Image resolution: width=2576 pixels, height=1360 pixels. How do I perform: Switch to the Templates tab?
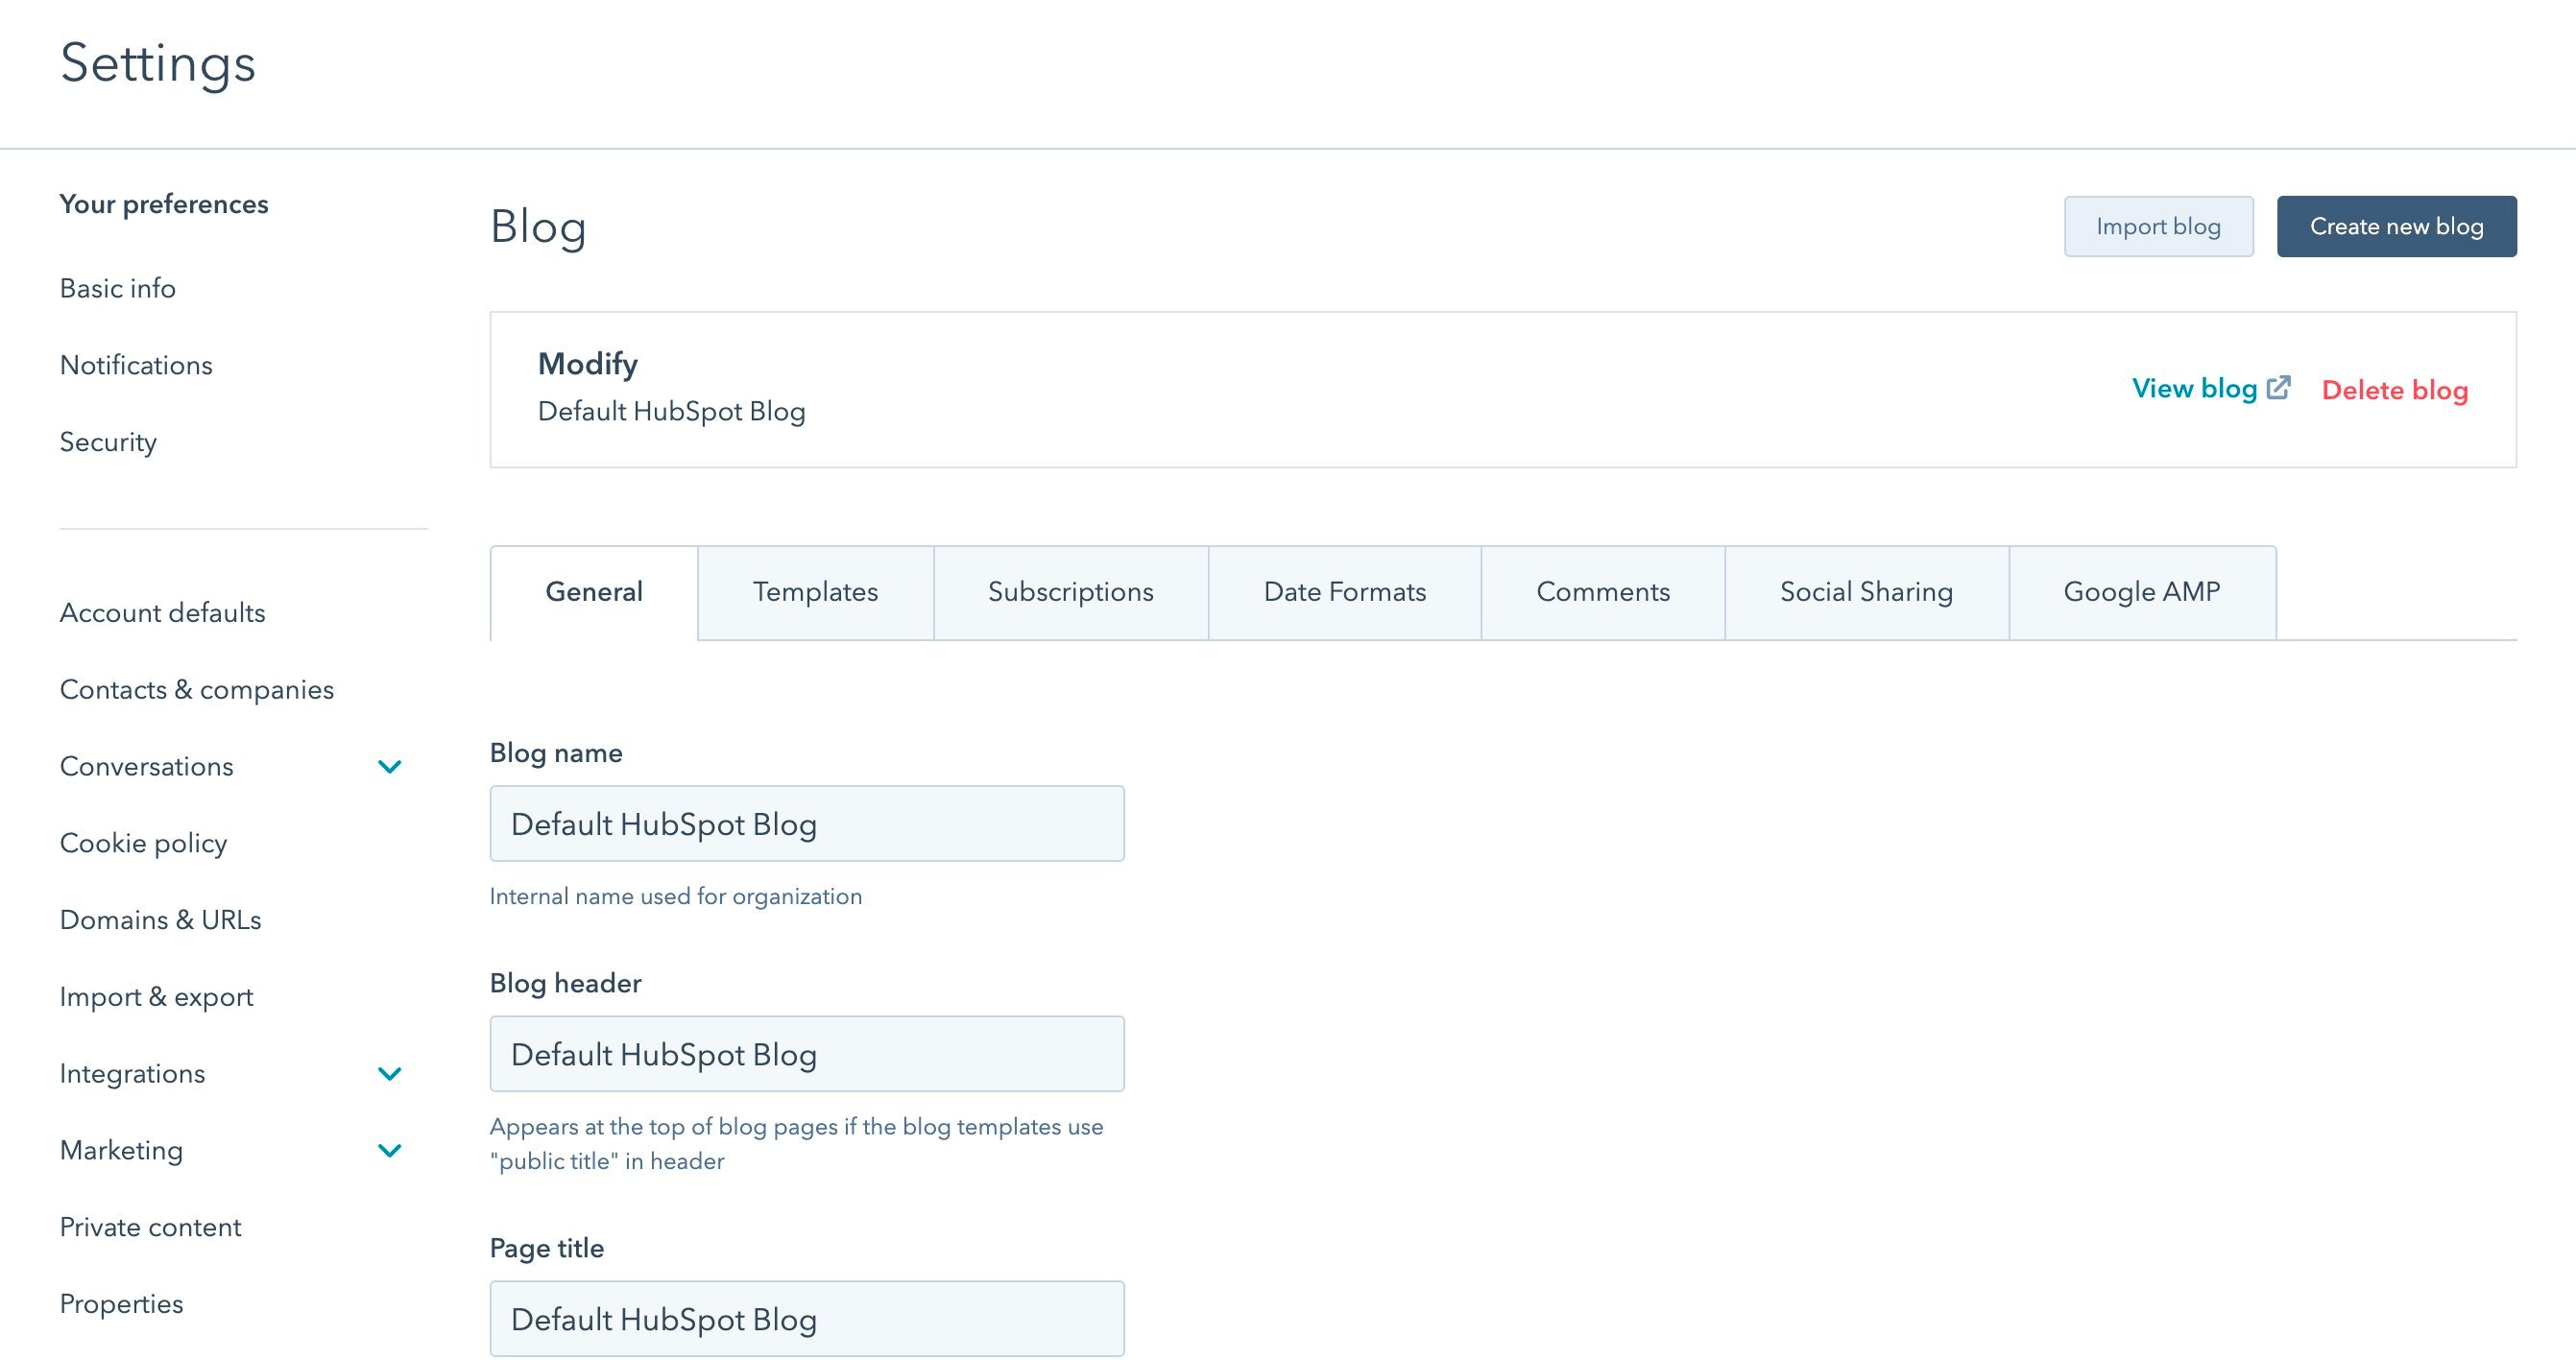tap(815, 592)
